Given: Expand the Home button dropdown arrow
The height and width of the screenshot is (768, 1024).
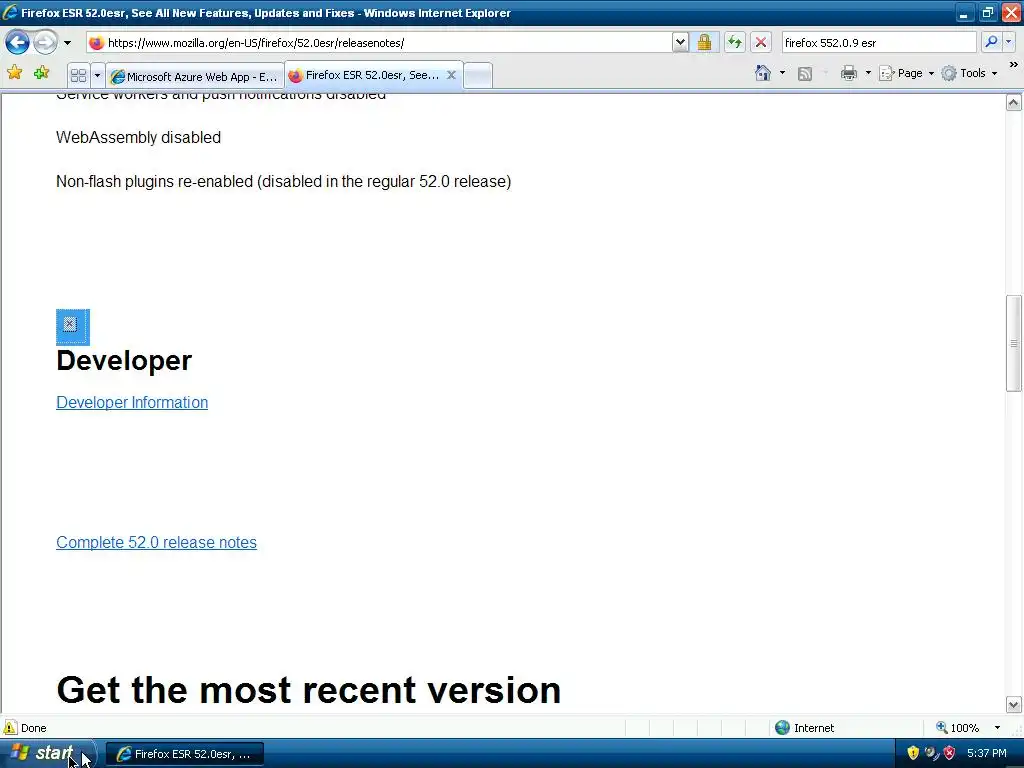Looking at the screenshot, I should pos(782,72).
